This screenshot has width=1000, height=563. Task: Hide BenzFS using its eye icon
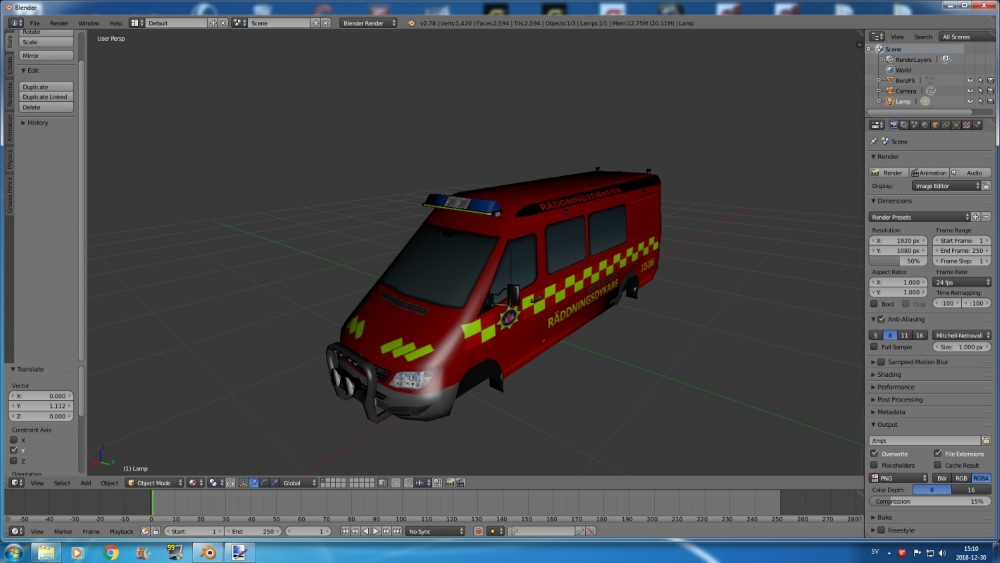point(970,81)
